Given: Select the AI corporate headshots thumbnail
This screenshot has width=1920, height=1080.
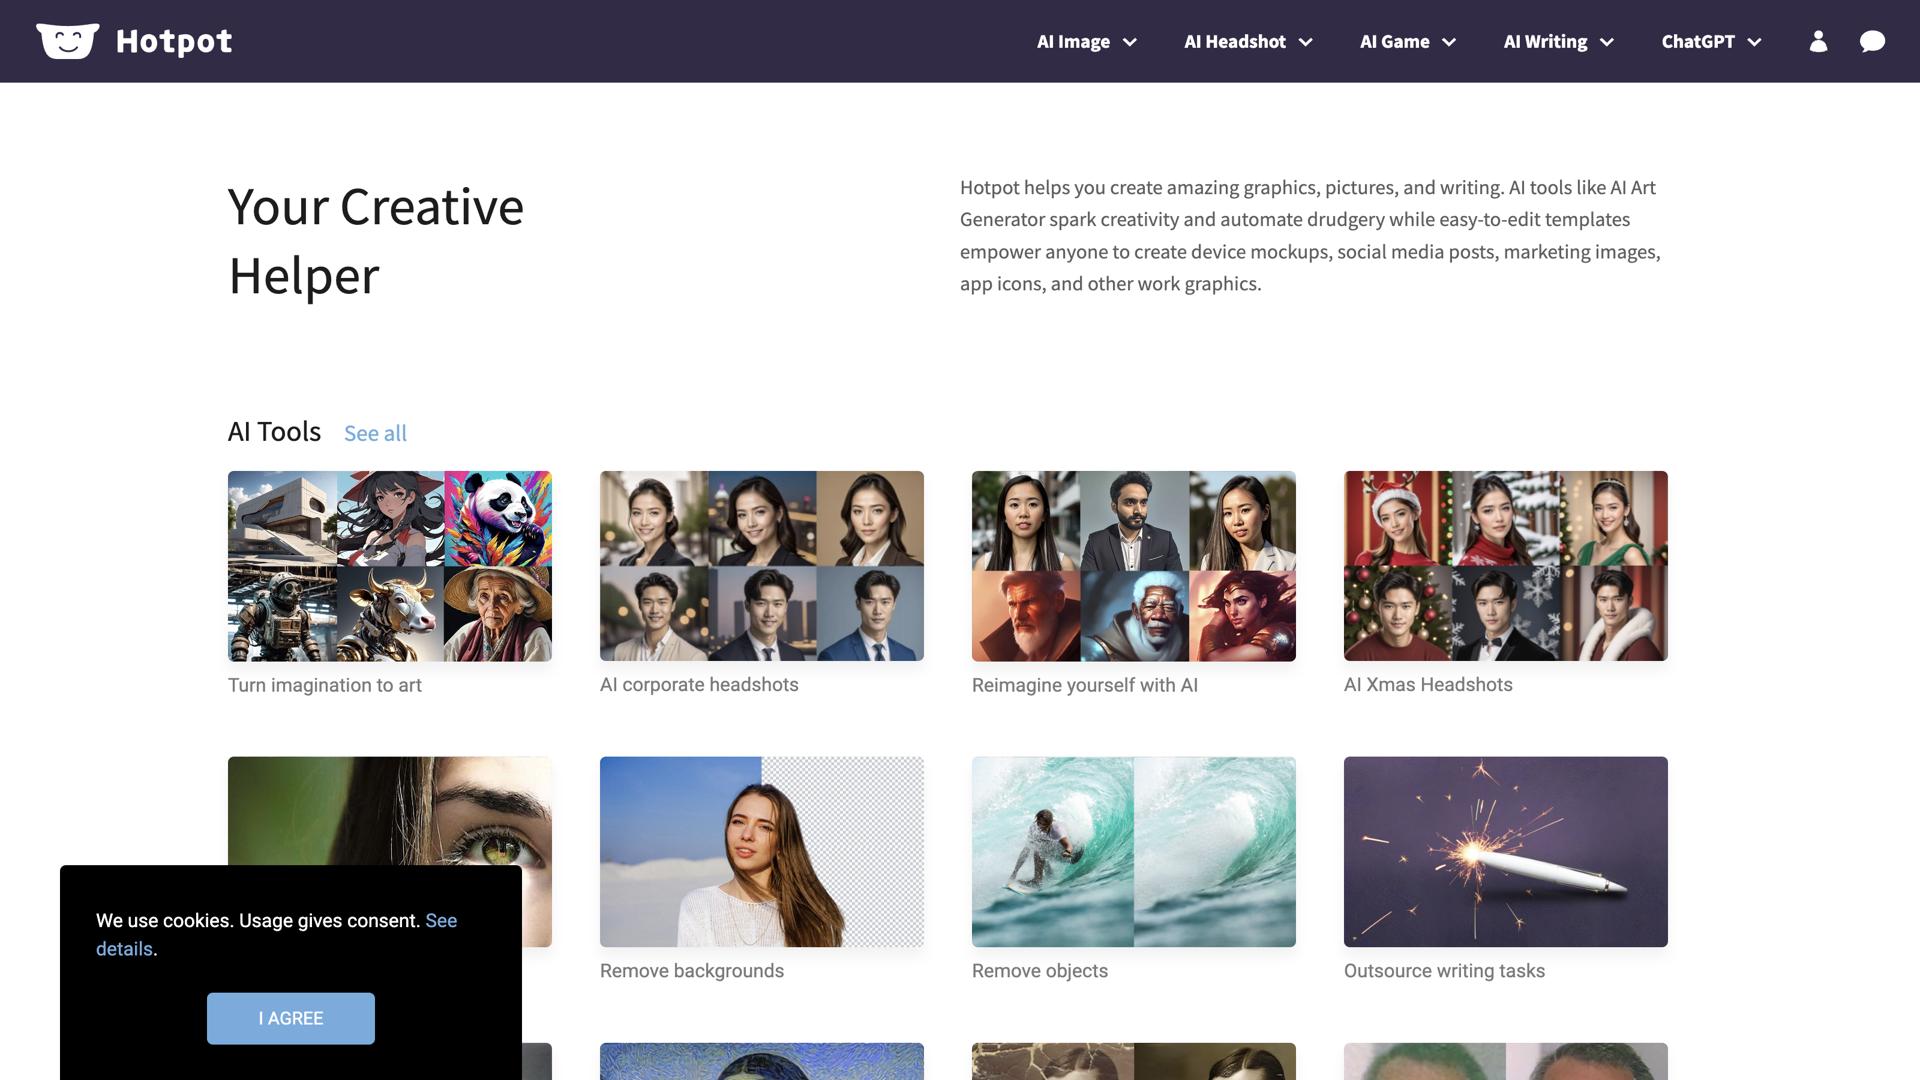Looking at the screenshot, I should coord(761,566).
